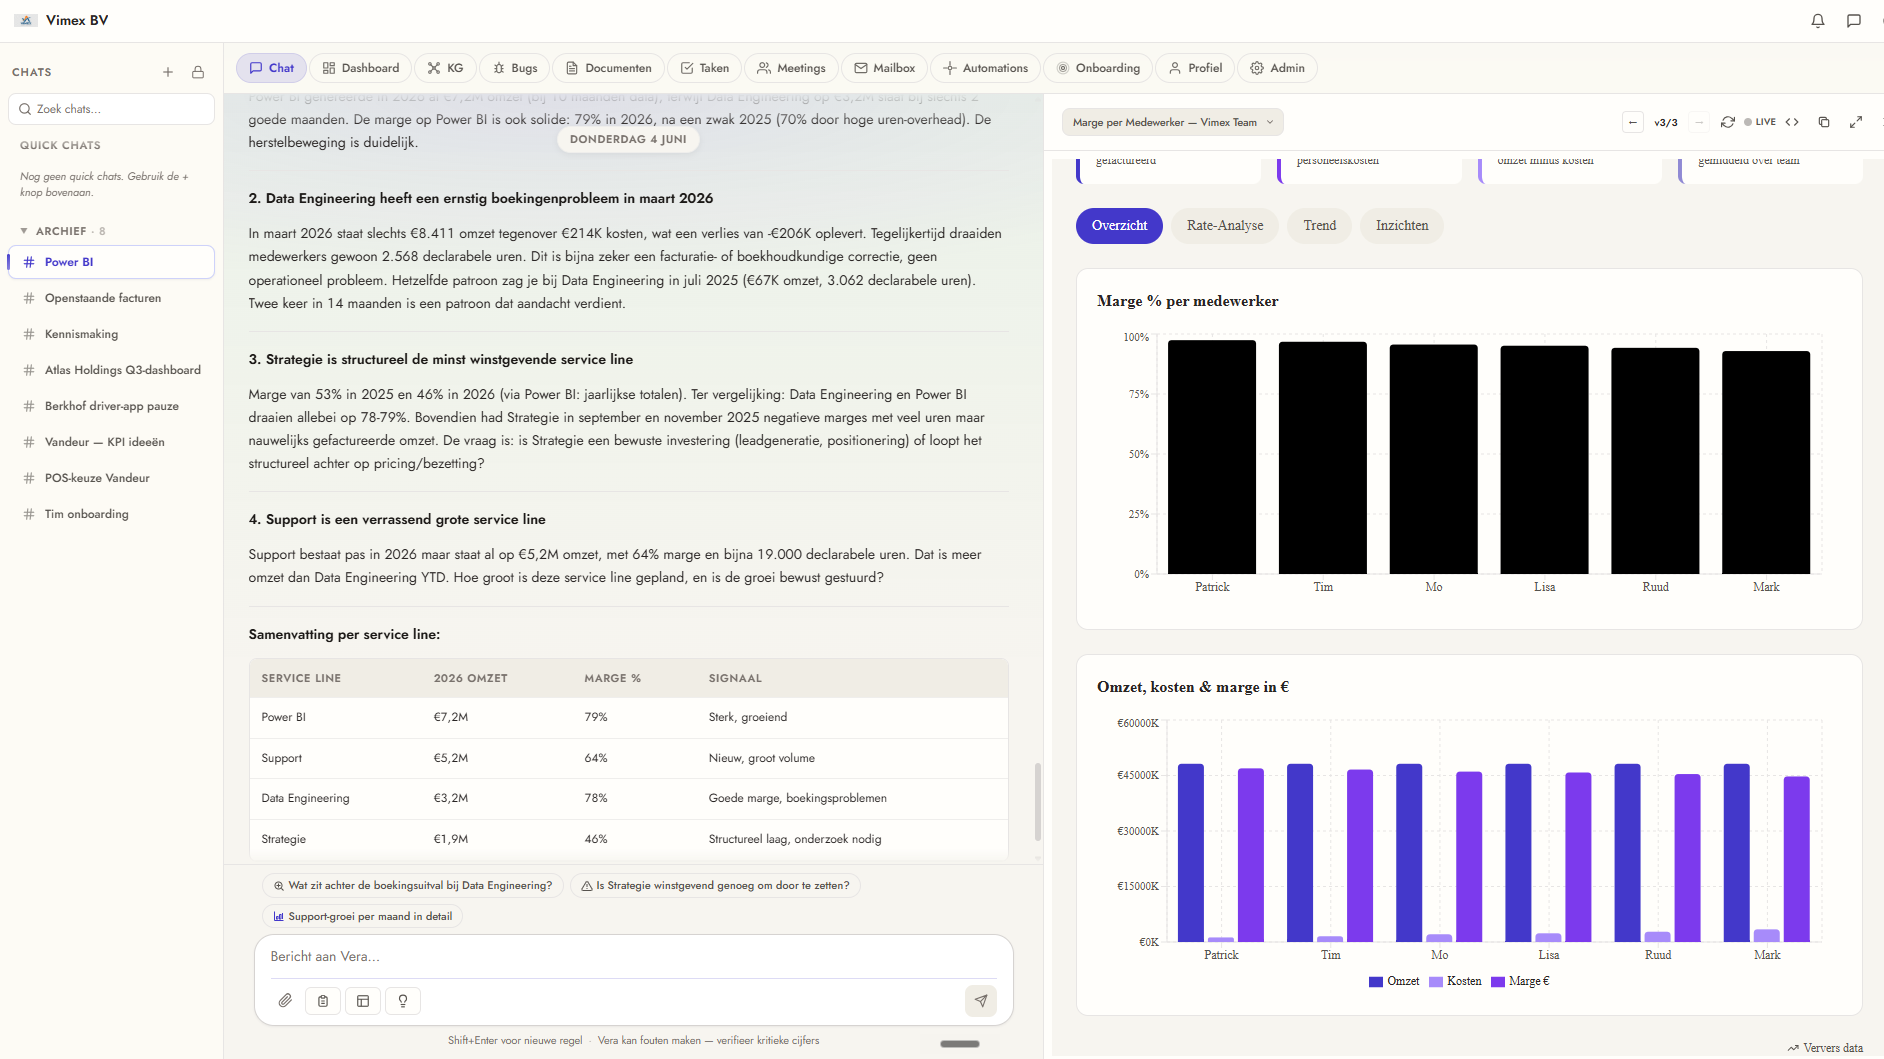Open the Bugs tab
Viewport: 1884px width, 1059px height.
pos(515,68)
